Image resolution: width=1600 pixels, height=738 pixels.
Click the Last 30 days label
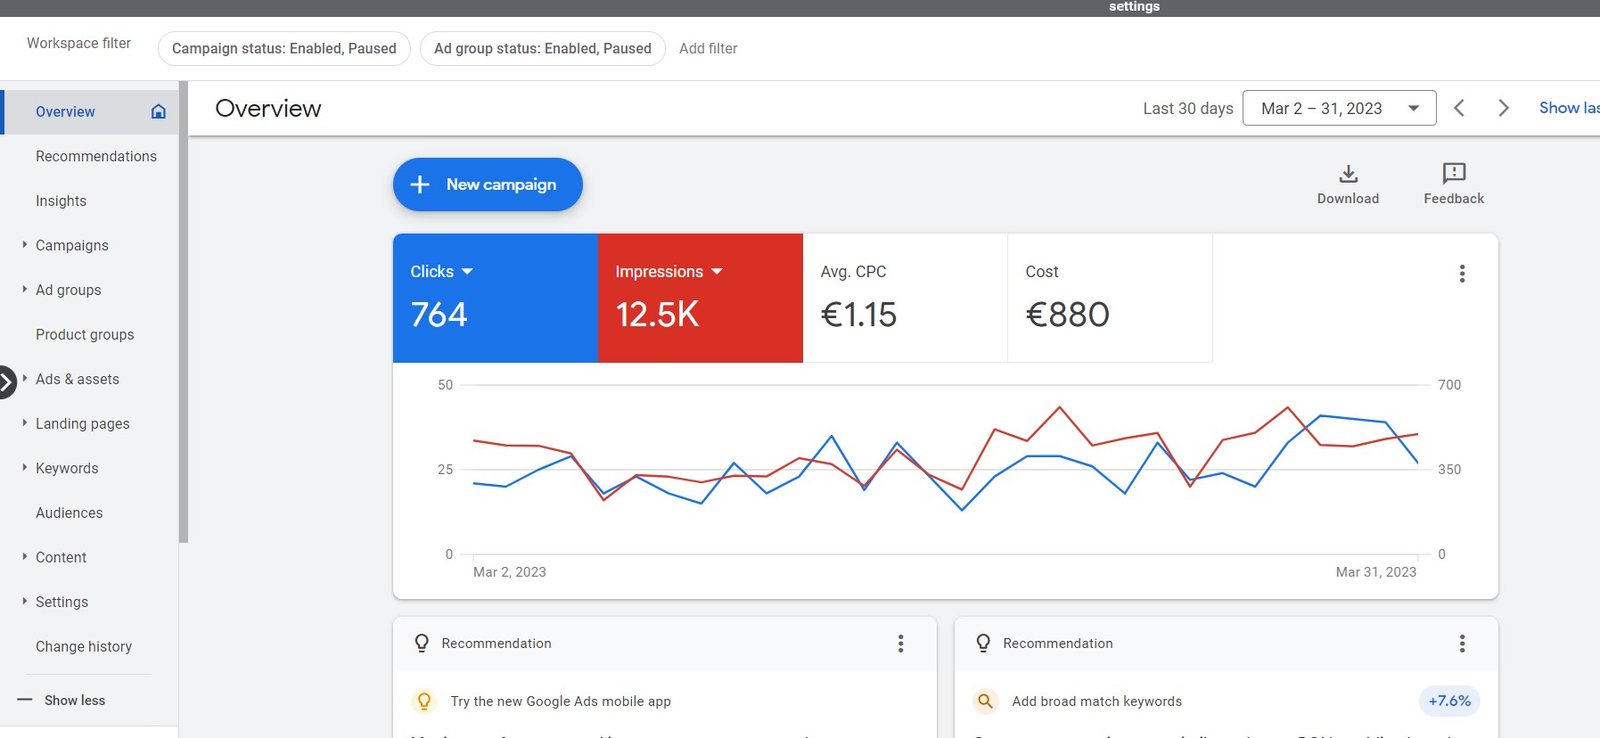pos(1188,108)
